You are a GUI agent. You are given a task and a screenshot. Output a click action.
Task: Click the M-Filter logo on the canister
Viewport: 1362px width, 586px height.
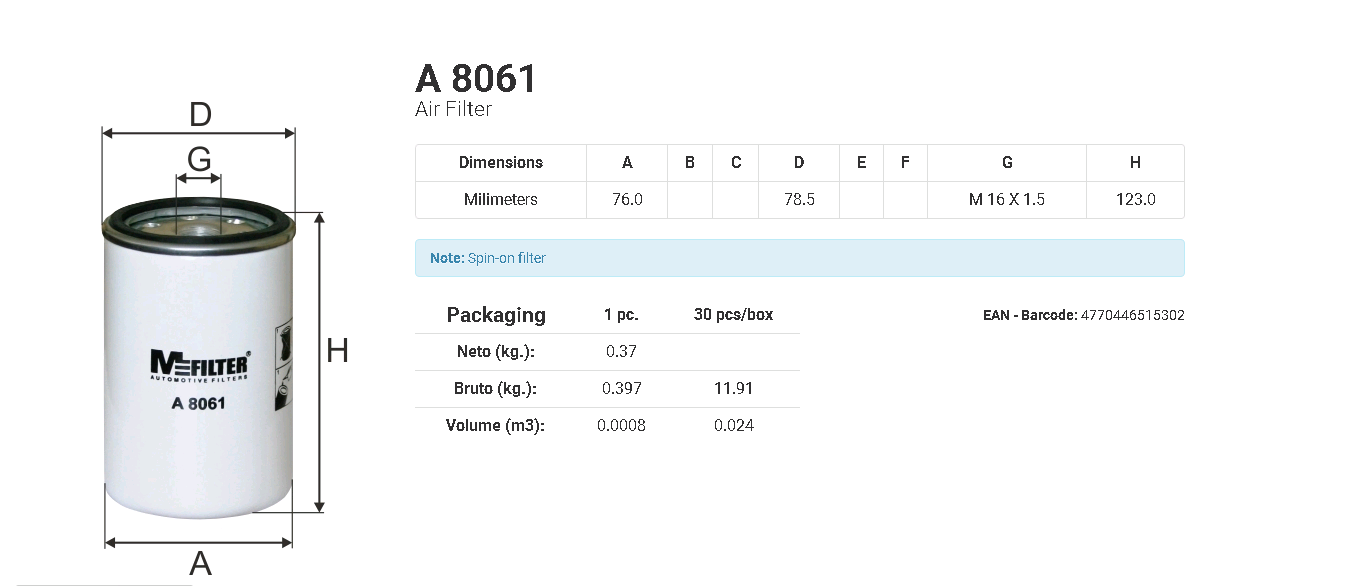pos(200,366)
